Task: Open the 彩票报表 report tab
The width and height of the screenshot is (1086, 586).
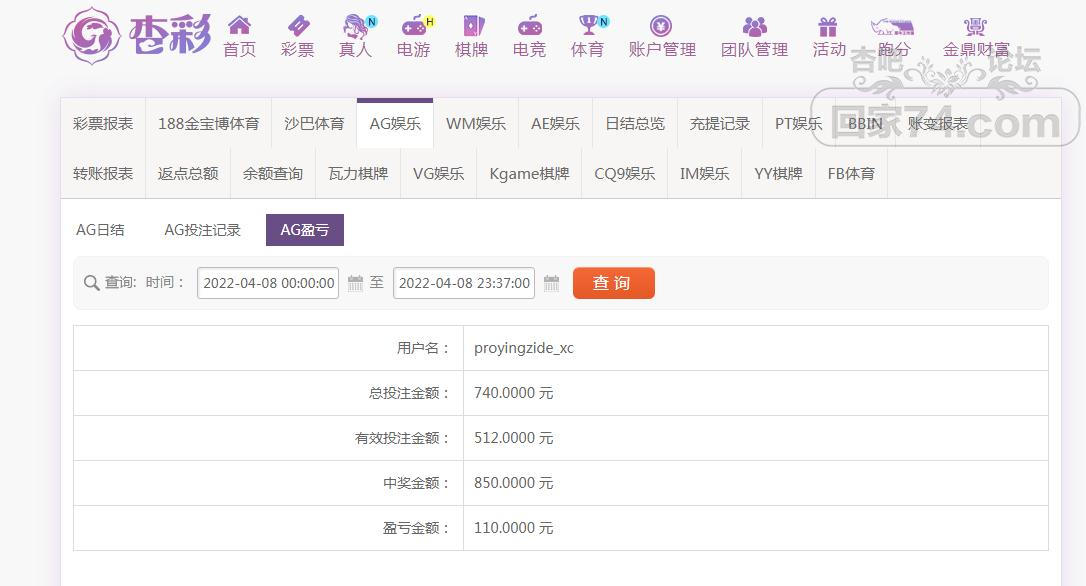Action: click(x=103, y=124)
